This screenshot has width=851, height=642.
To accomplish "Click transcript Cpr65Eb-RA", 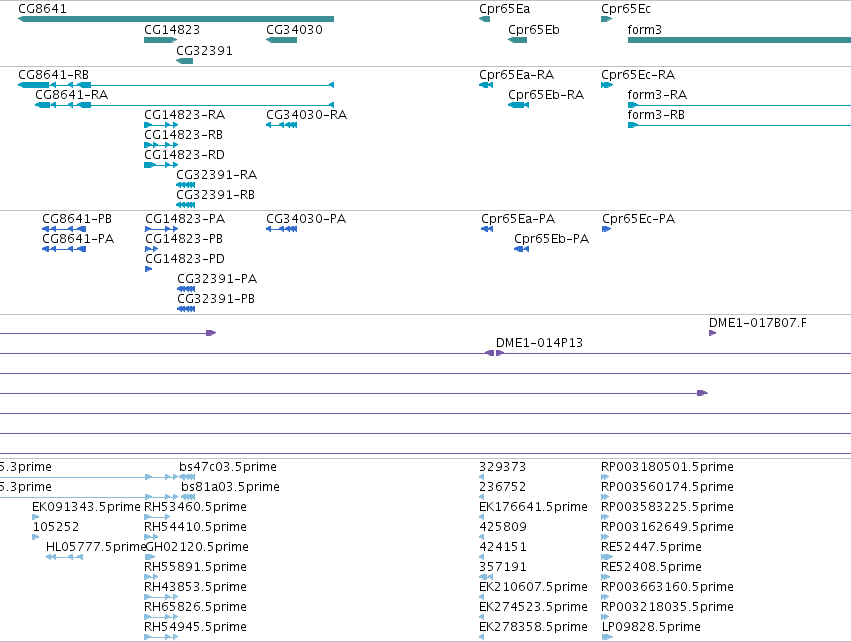I will point(518,105).
